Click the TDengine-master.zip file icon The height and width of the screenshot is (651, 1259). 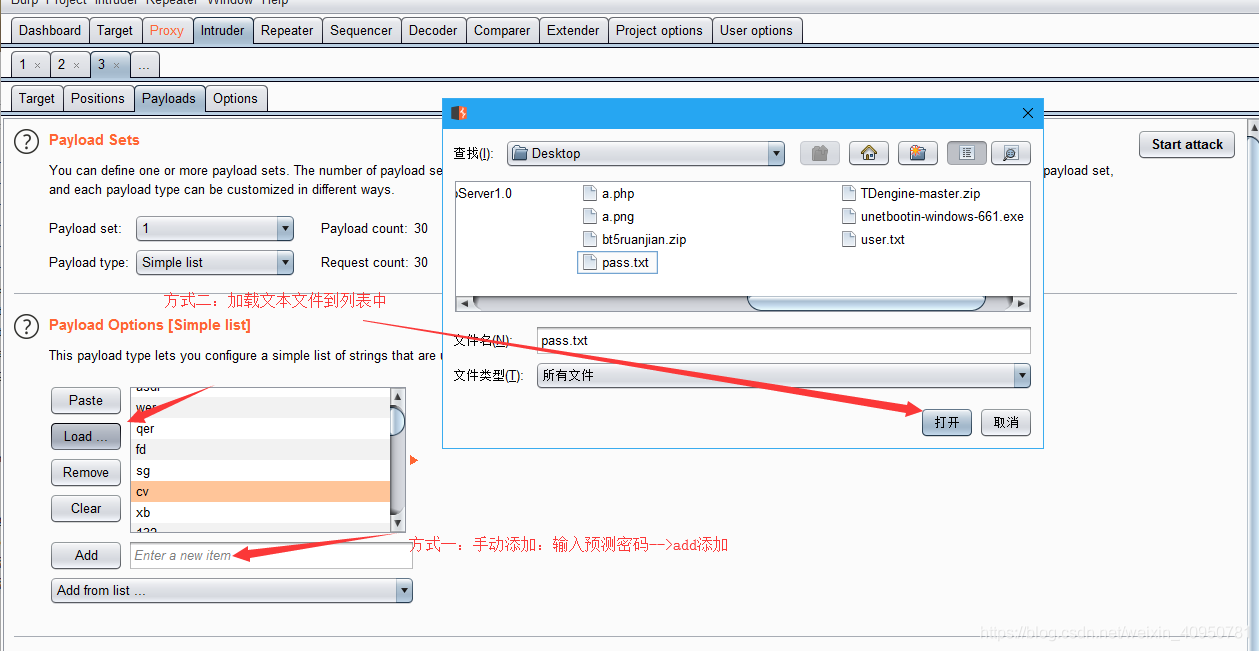pos(850,193)
